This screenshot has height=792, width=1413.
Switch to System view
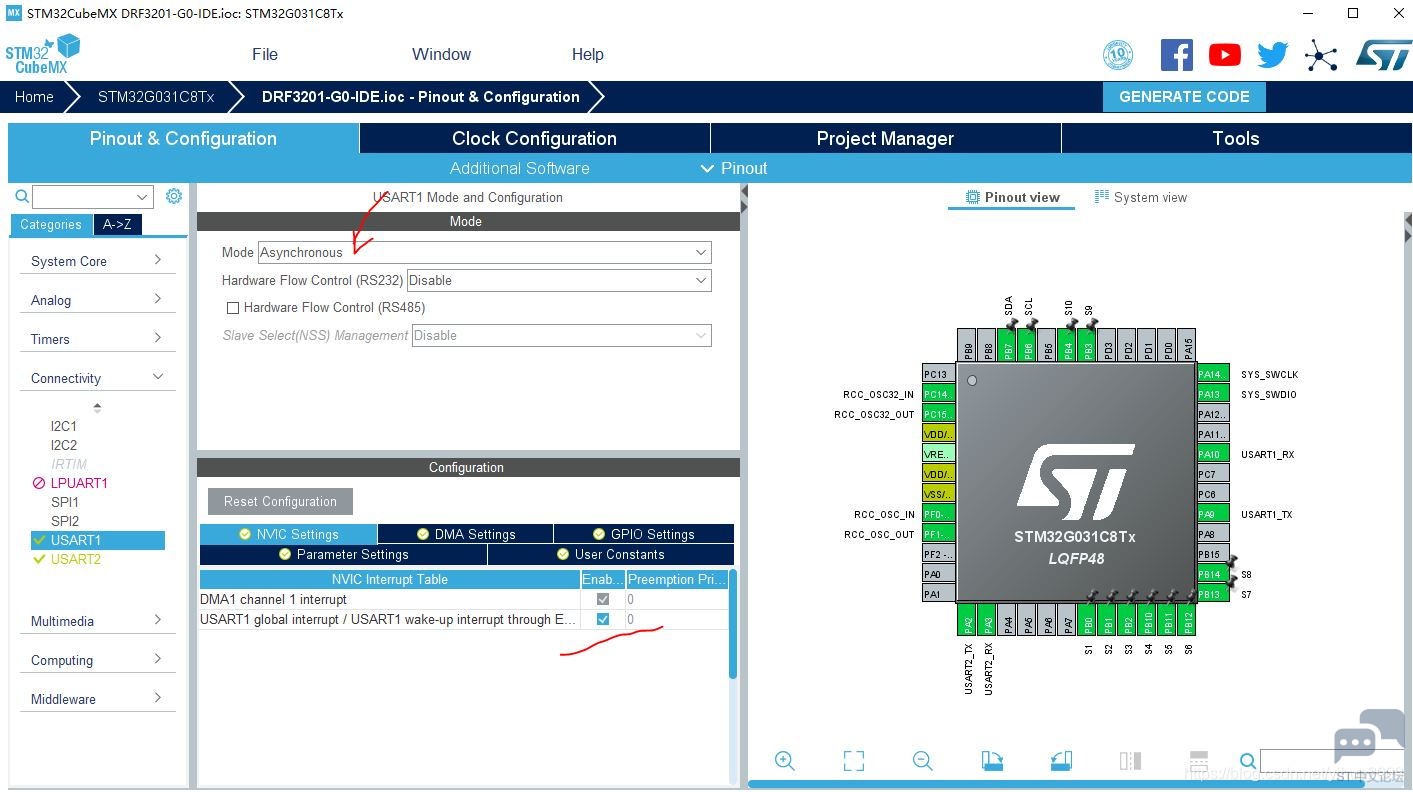click(1141, 197)
